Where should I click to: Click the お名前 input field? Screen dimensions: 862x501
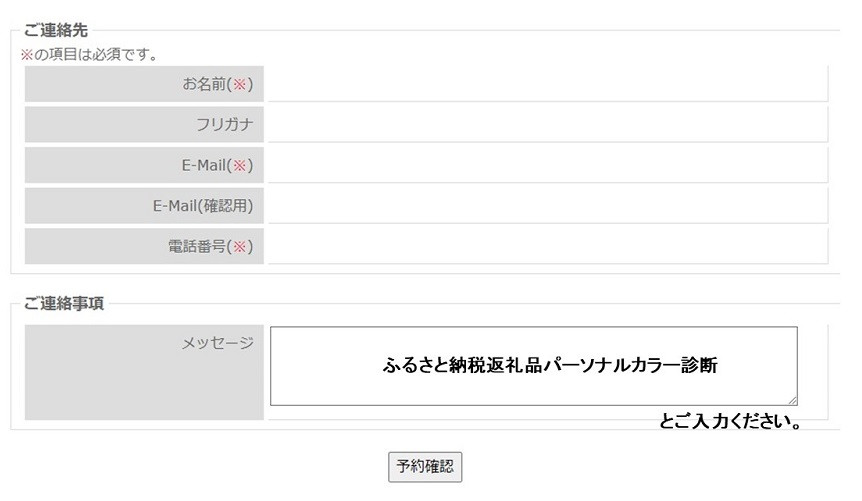[548, 84]
